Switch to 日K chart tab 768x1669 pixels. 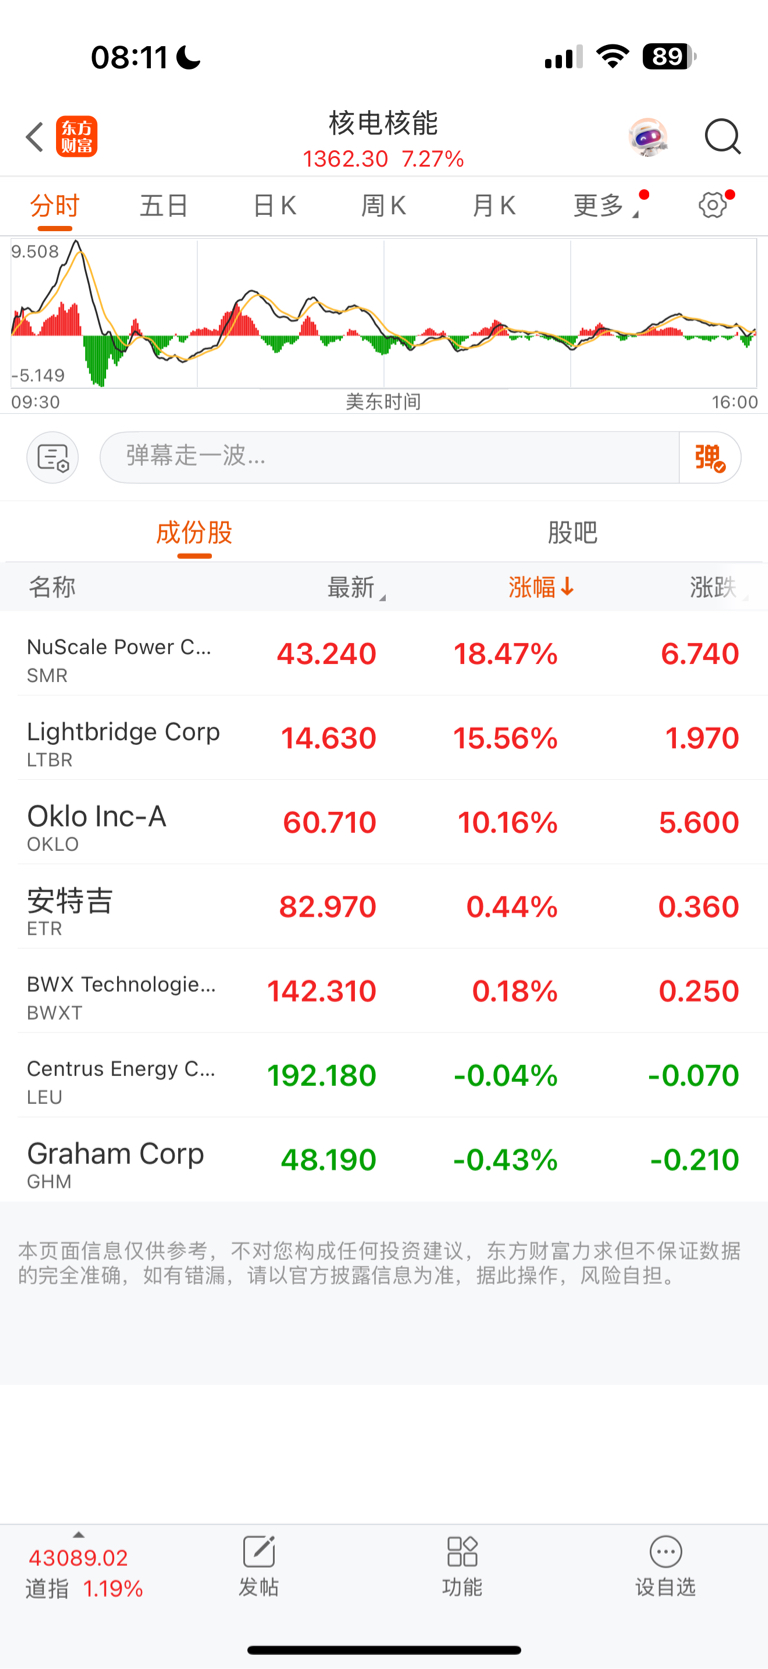pyautogui.click(x=274, y=206)
